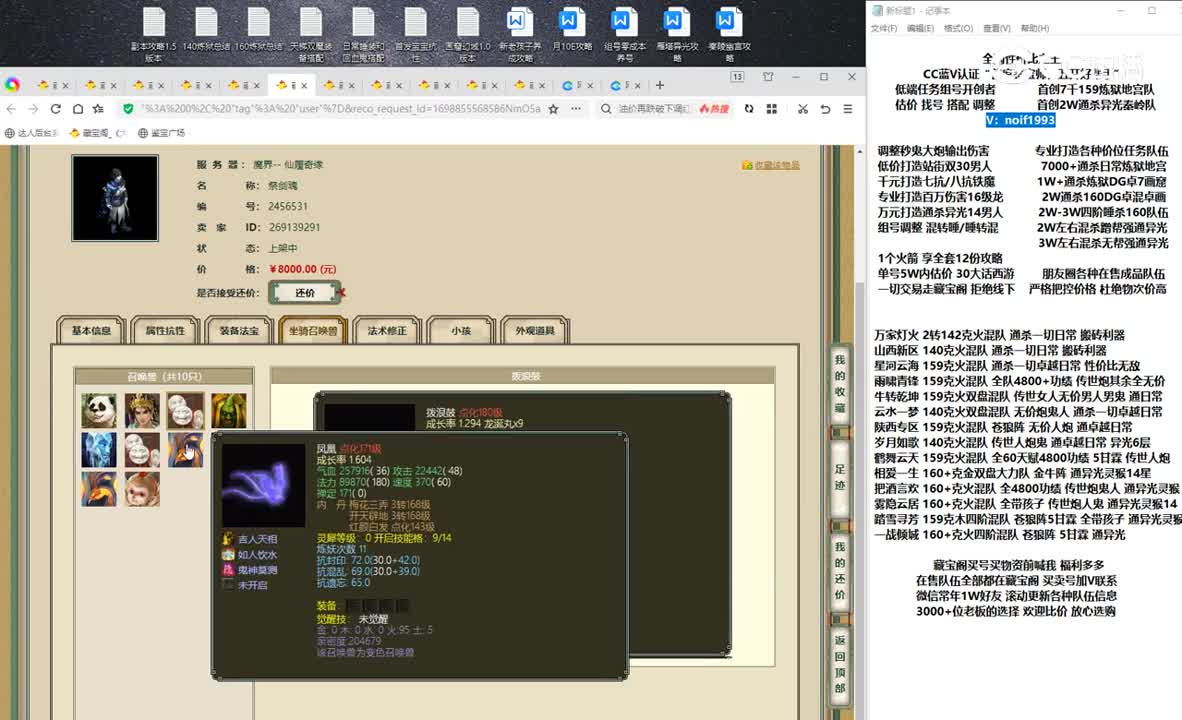
Task: Open Notepad 文件(F) menu
Action: pos(884,28)
